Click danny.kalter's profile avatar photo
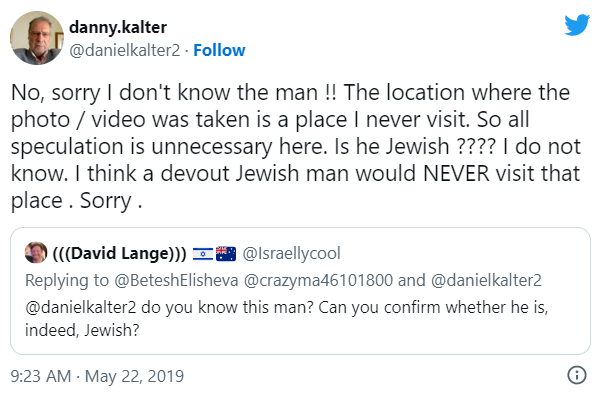Image resolution: width=600 pixels, height=397 pixels. tap(37, 38)
